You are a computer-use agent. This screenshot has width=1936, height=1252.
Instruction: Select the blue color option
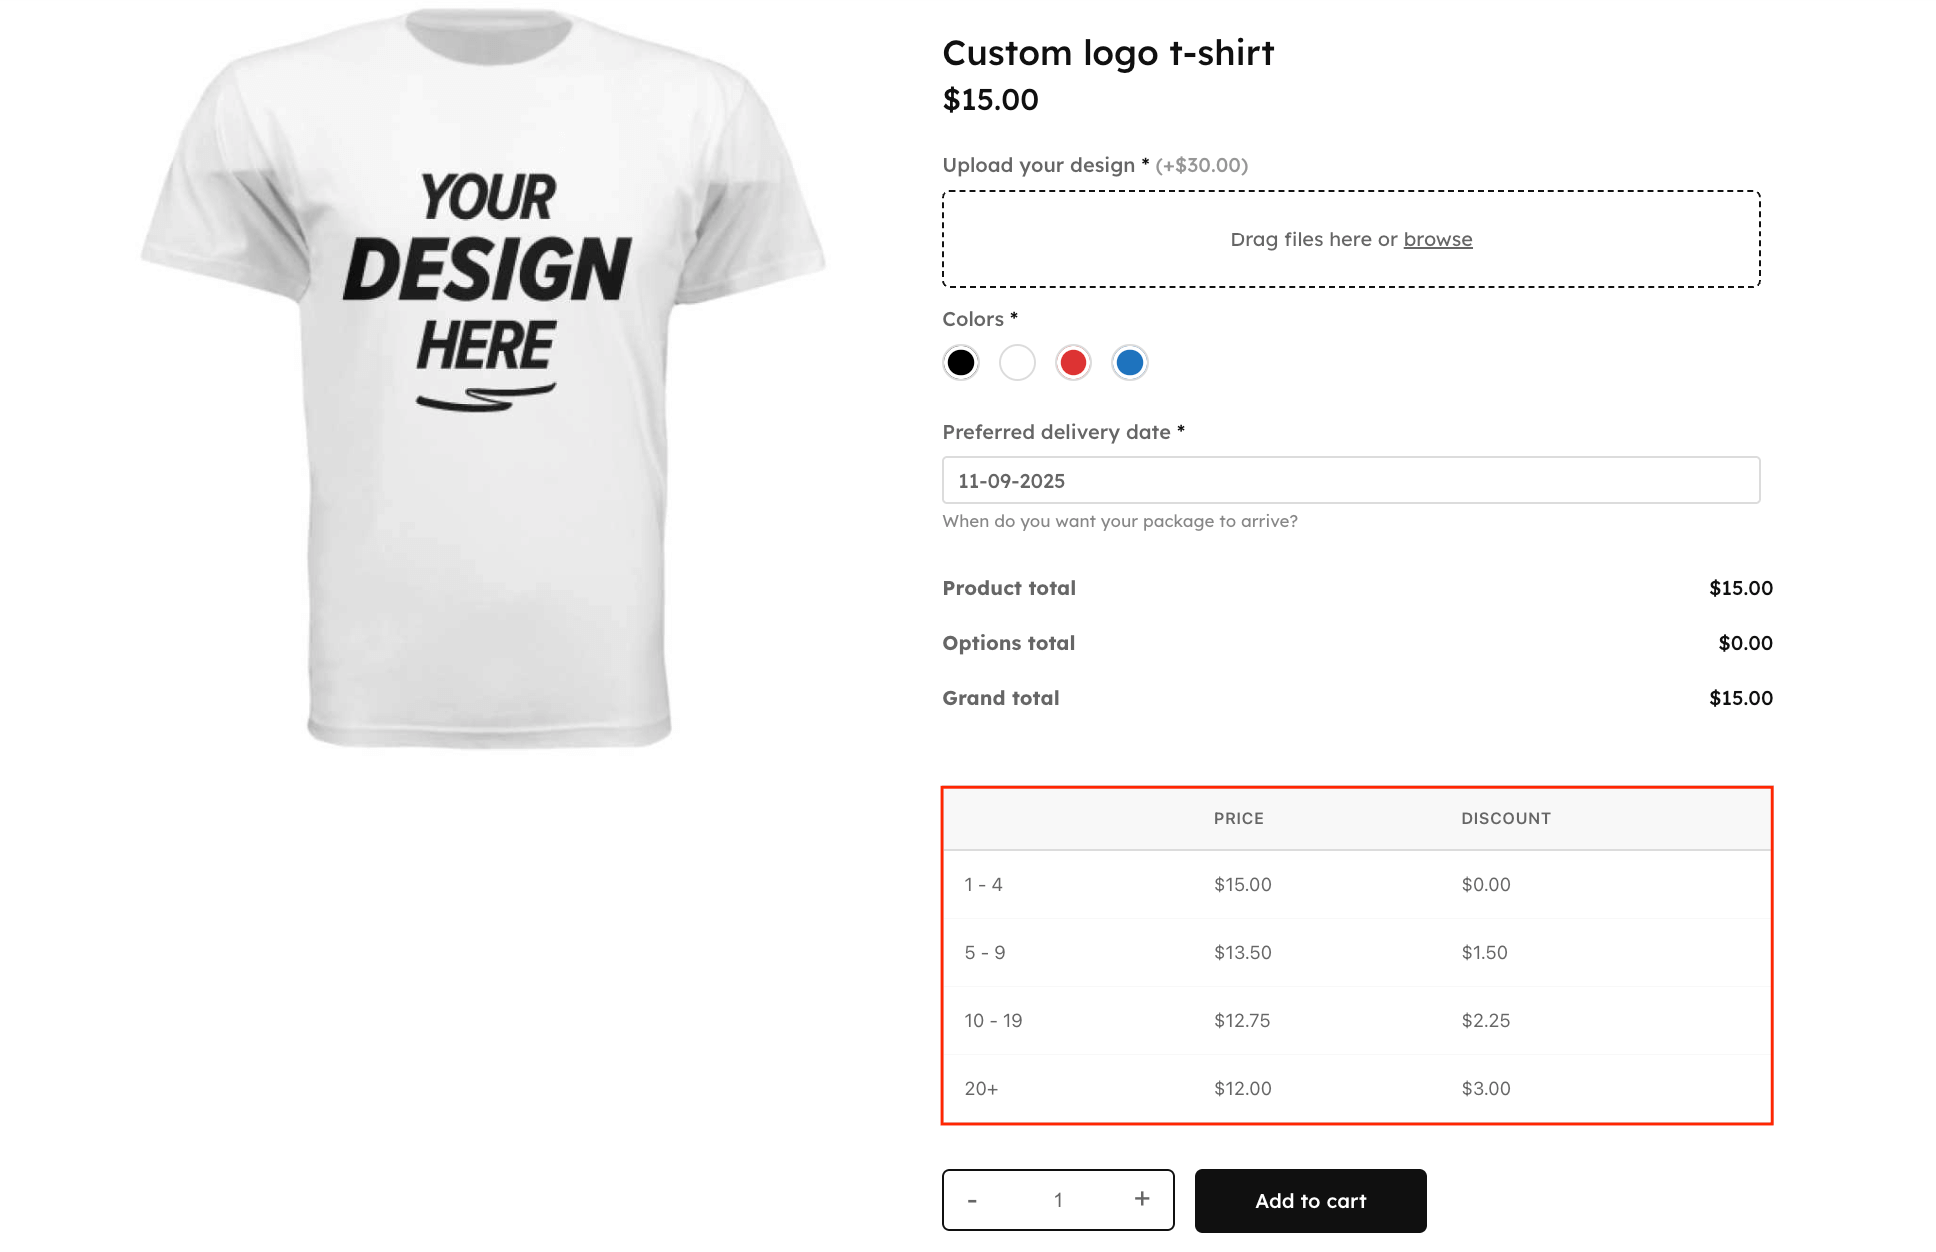(1129, 363)
